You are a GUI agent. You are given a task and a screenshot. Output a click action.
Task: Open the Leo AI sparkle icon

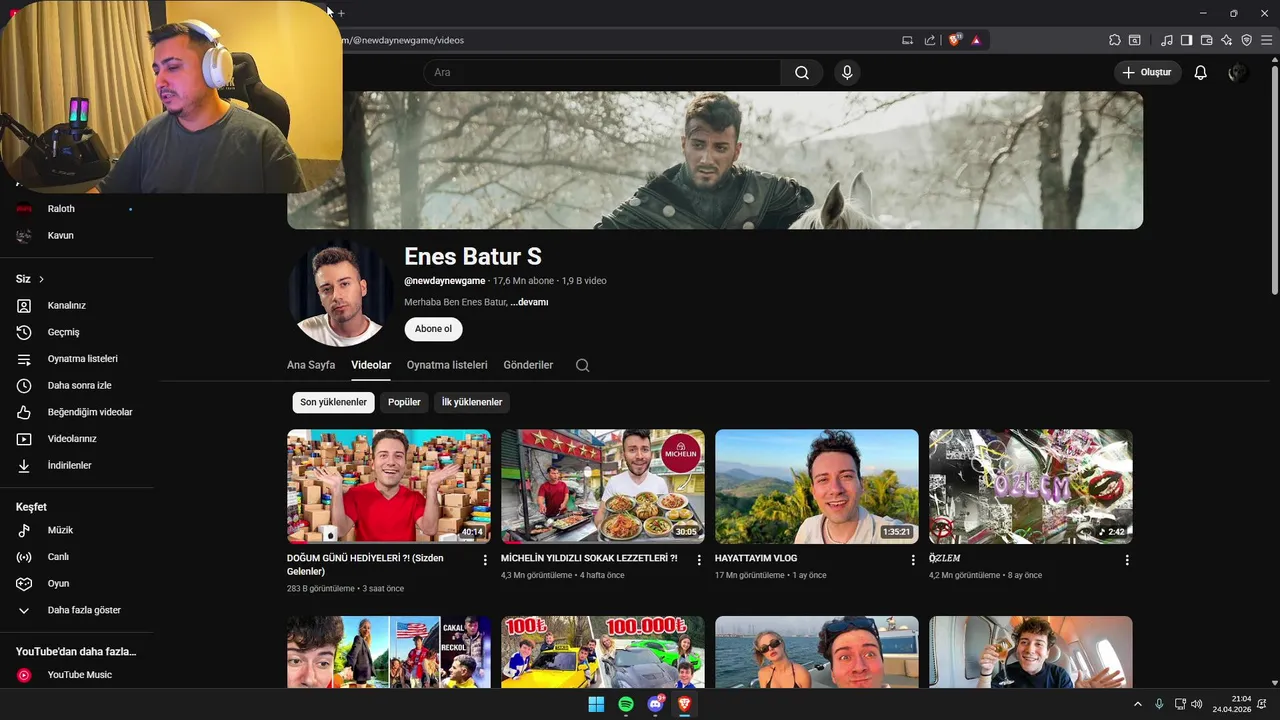(x=1226, y=40)
